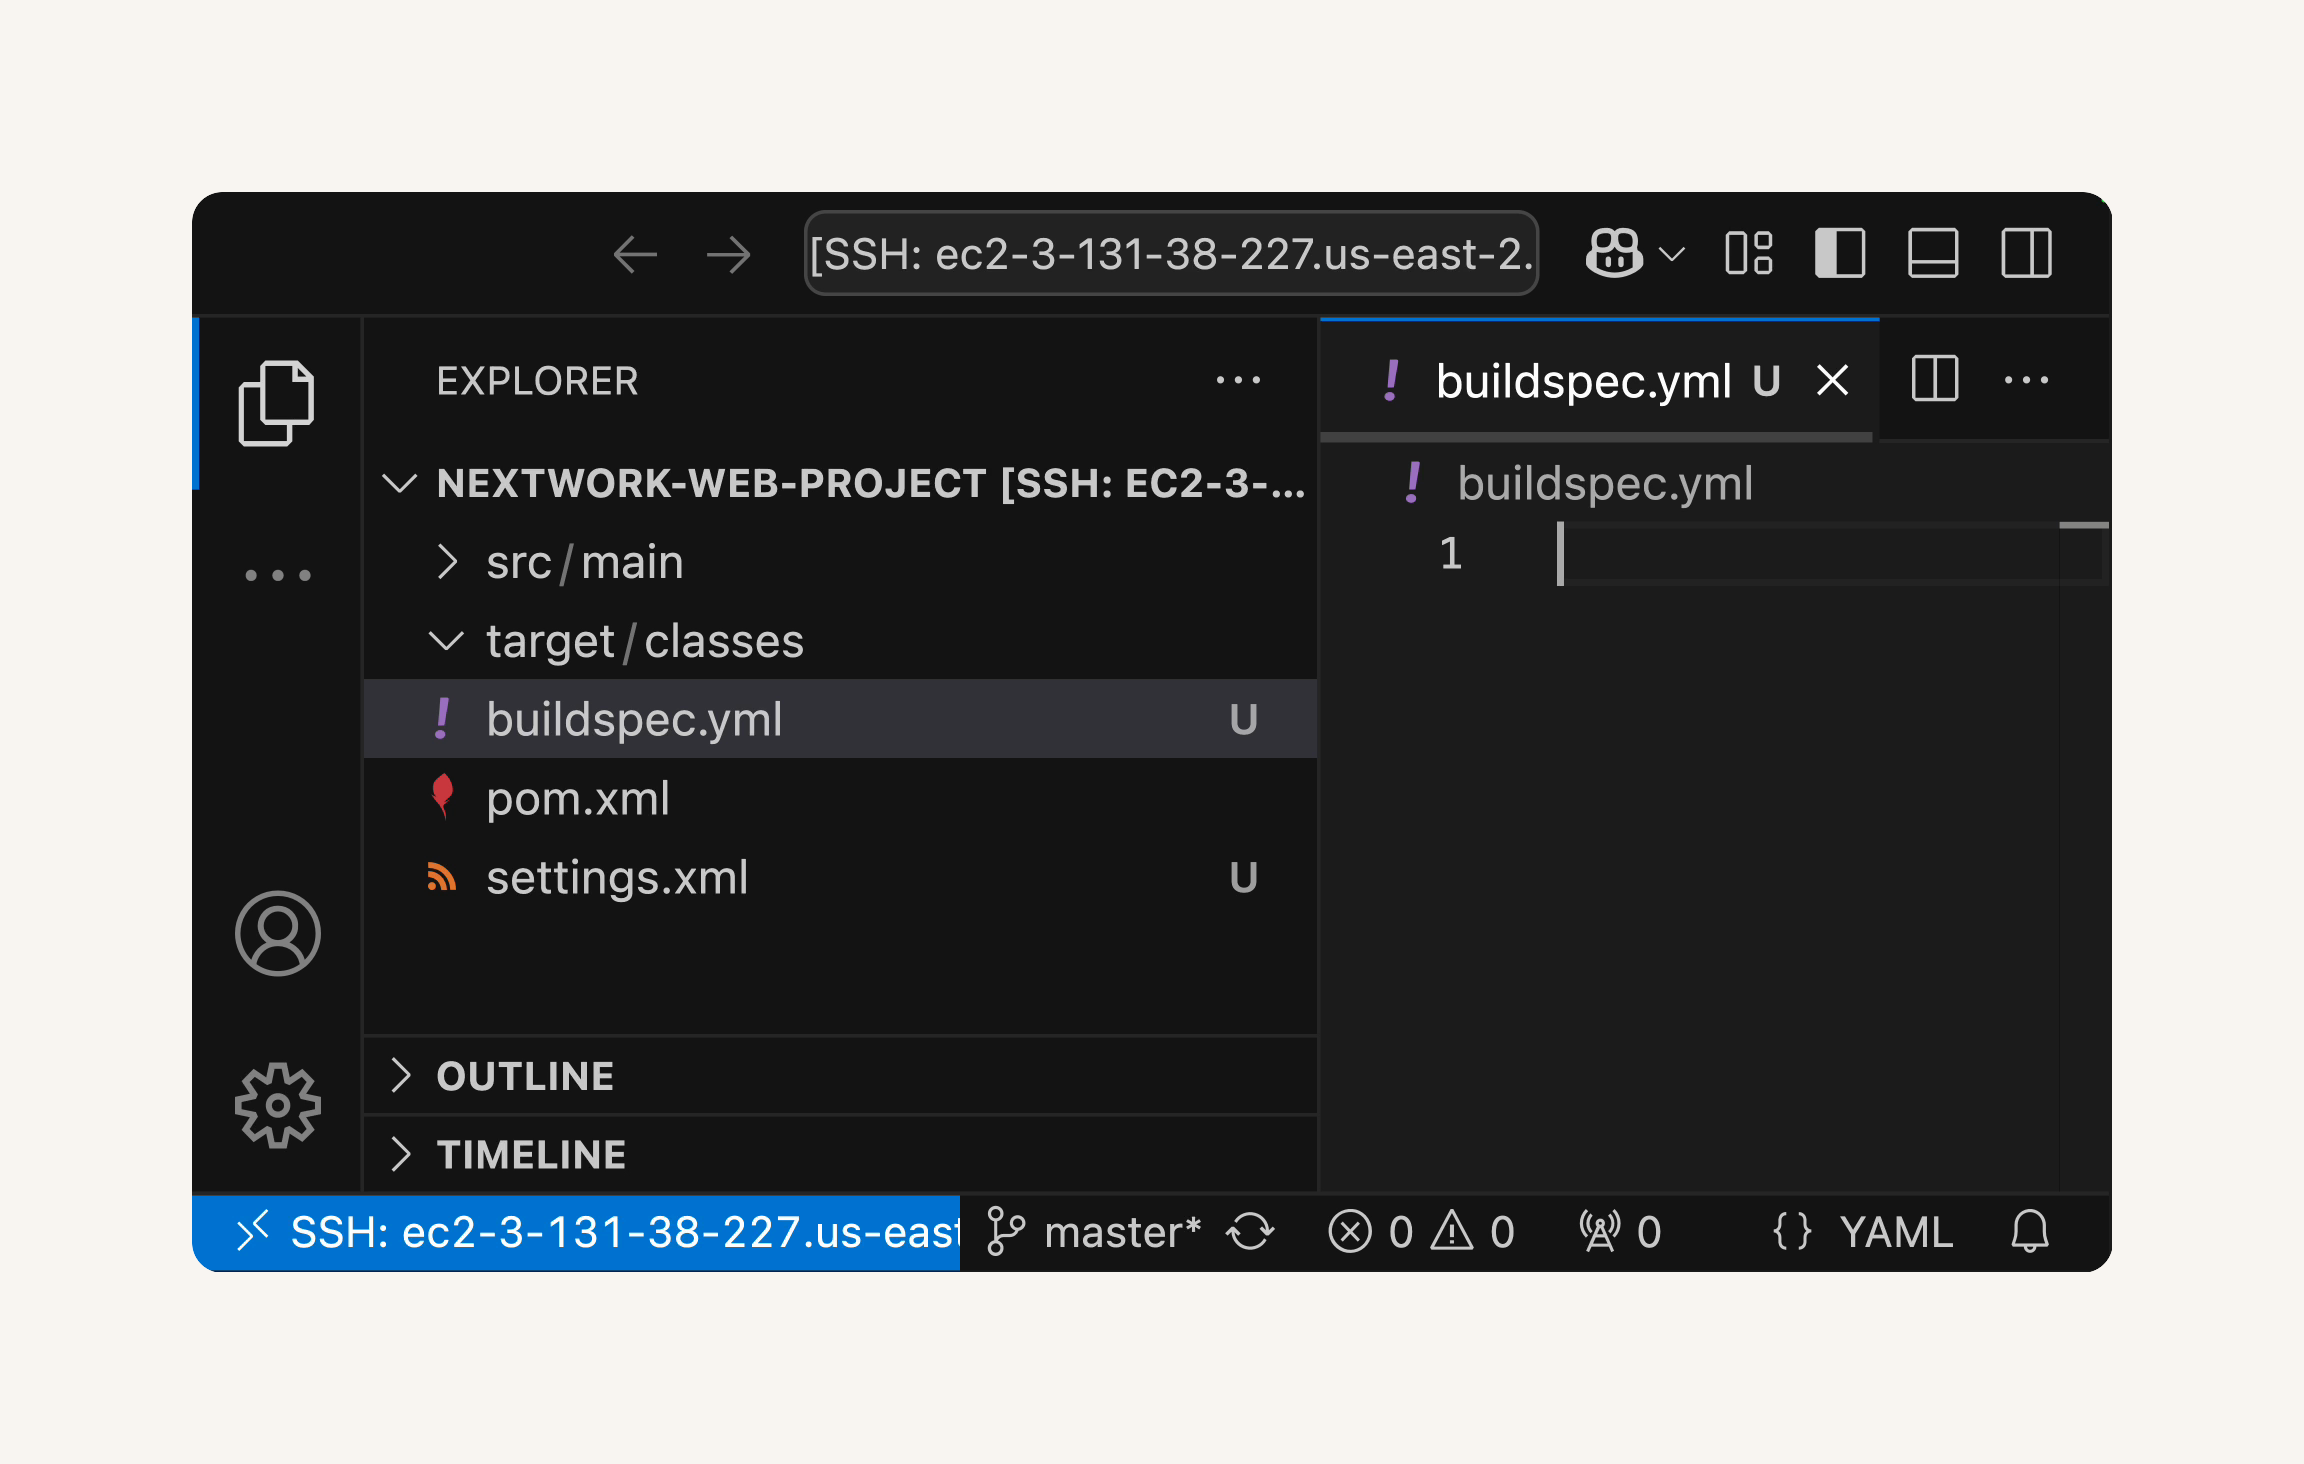The image size is (2304, 1464).
Task: Show additional activity bar views ellipsis
Action: pyautogui.click(x=278, y=575)
